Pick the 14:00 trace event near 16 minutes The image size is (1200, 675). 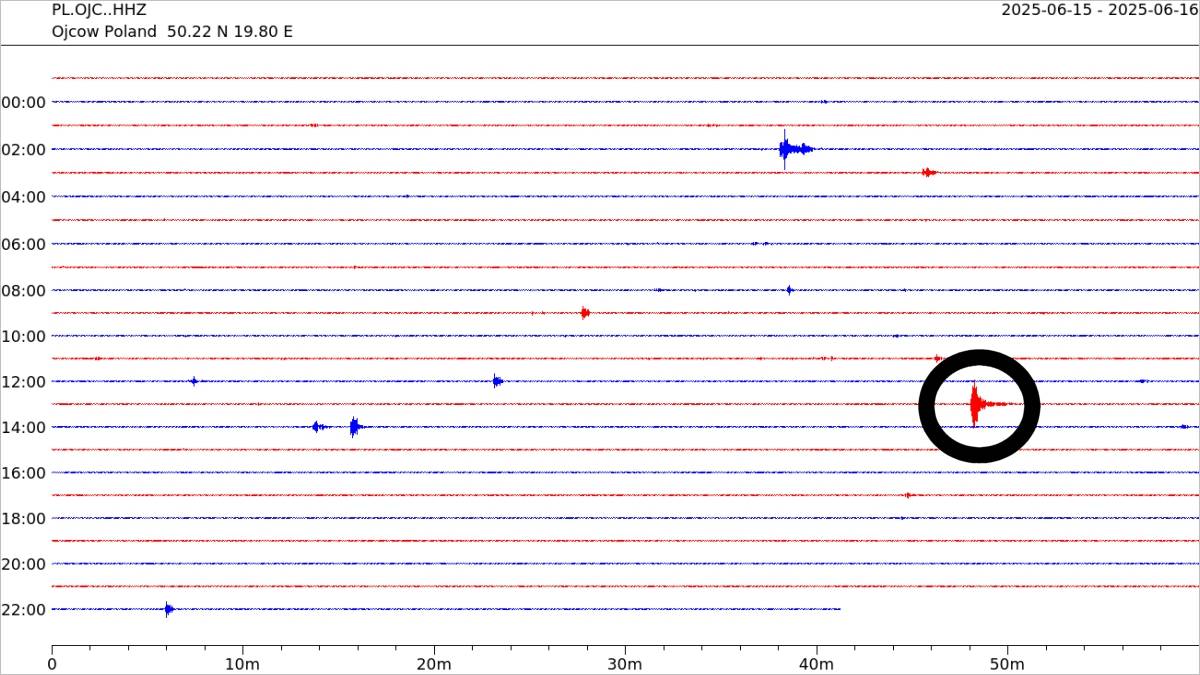pyautogui.click(x=355, y=427)
